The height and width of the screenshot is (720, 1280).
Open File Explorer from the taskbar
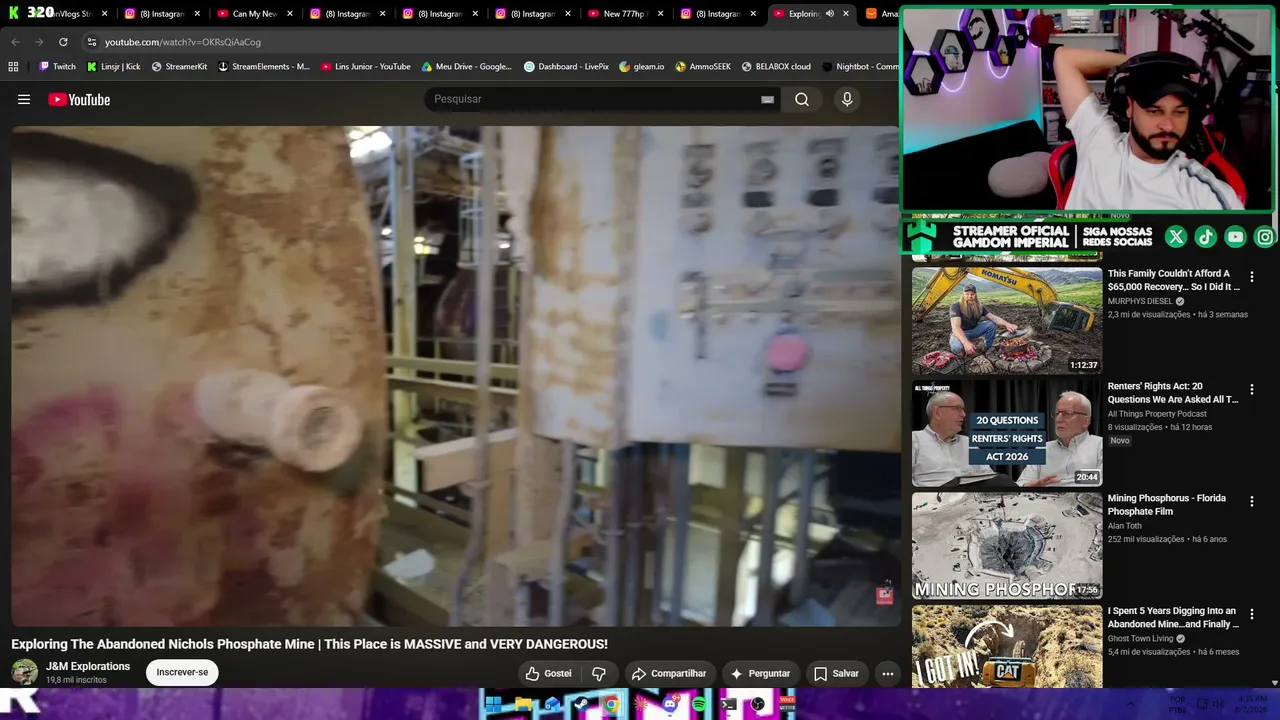tap(523, 704)
